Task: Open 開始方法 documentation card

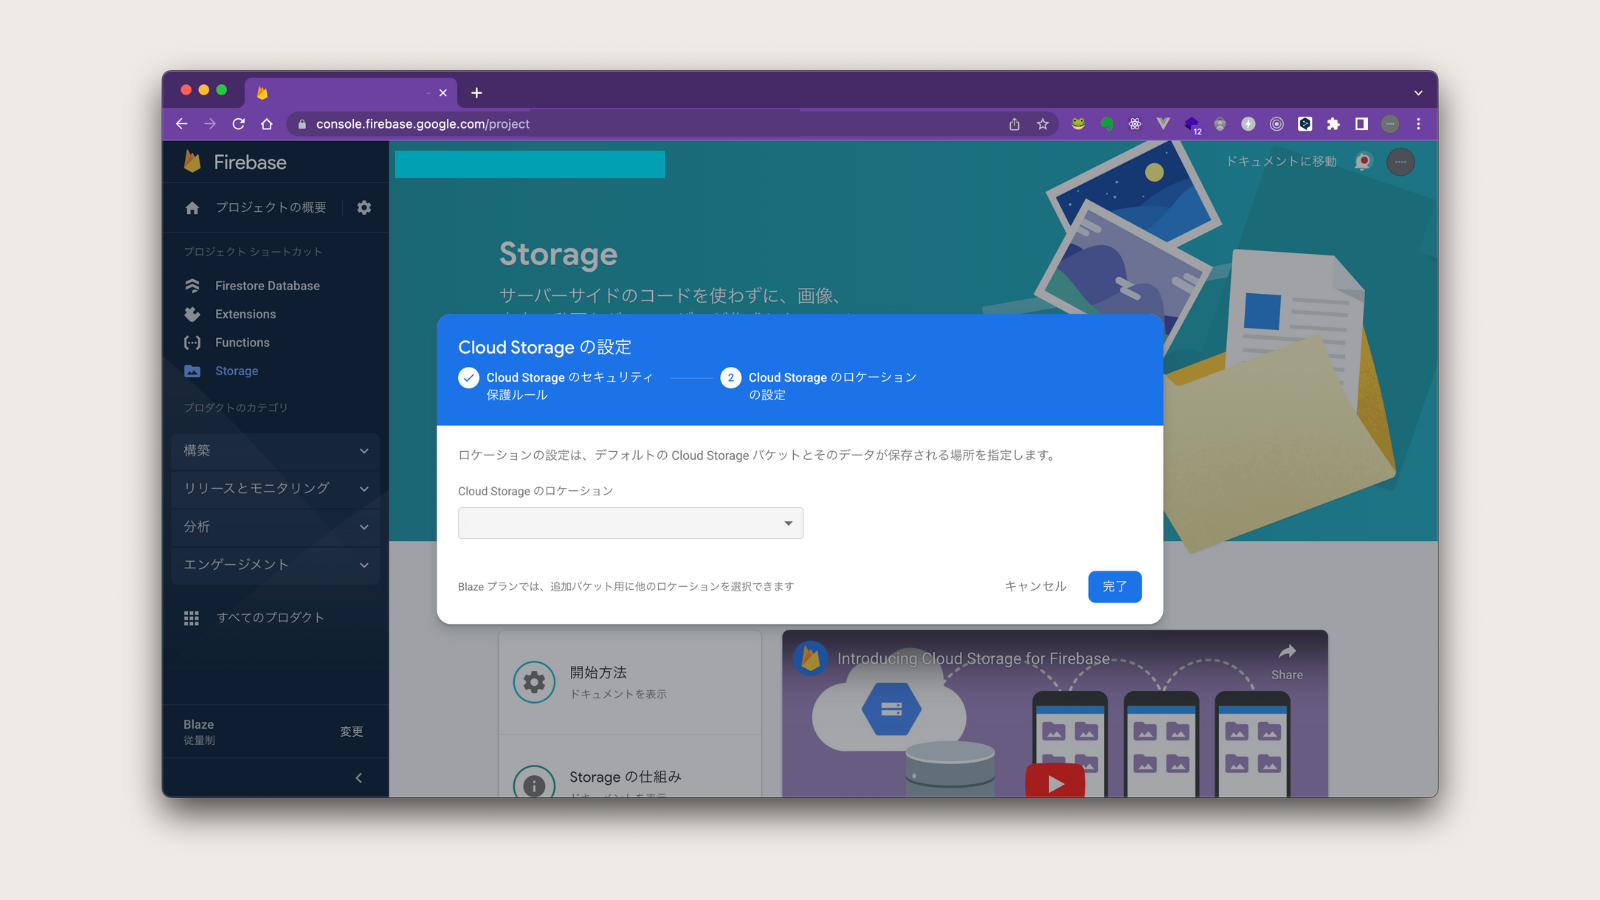Action: (630, 683)
